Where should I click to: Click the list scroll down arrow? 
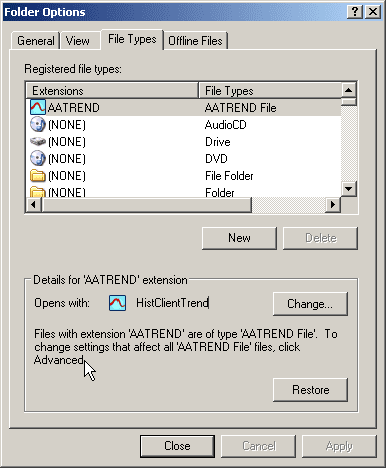349,189
